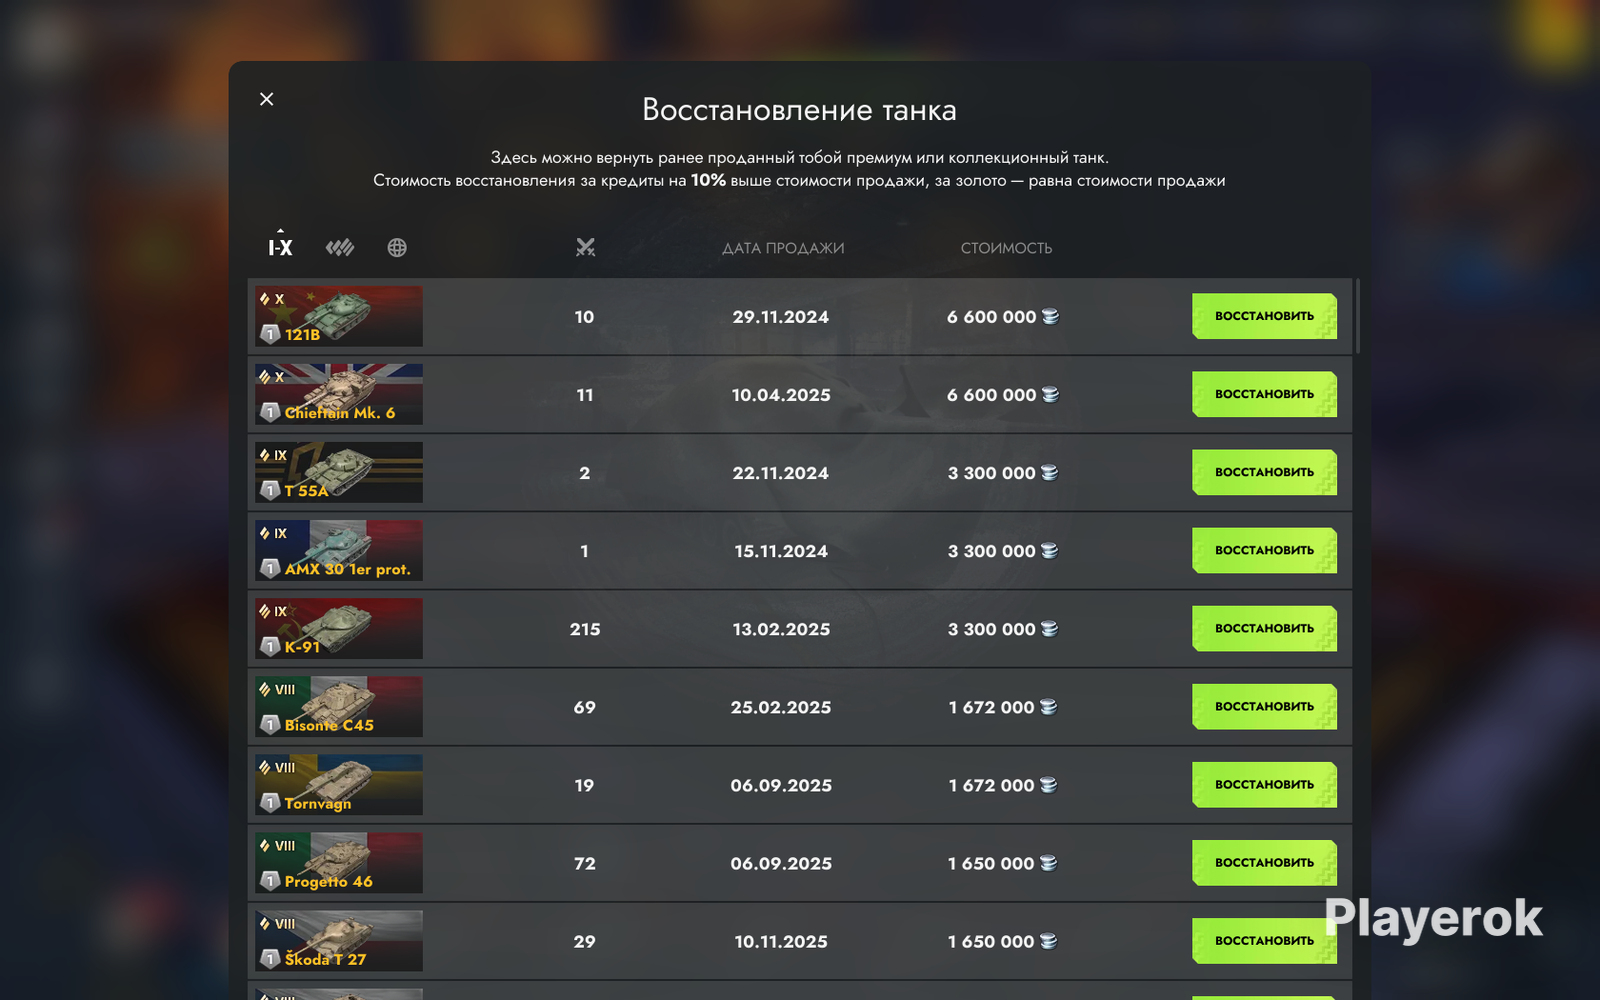1600x1000 pixels.
Task: Sort by nation globe icon
Action: pyautogui.click(x=397, y=247)
